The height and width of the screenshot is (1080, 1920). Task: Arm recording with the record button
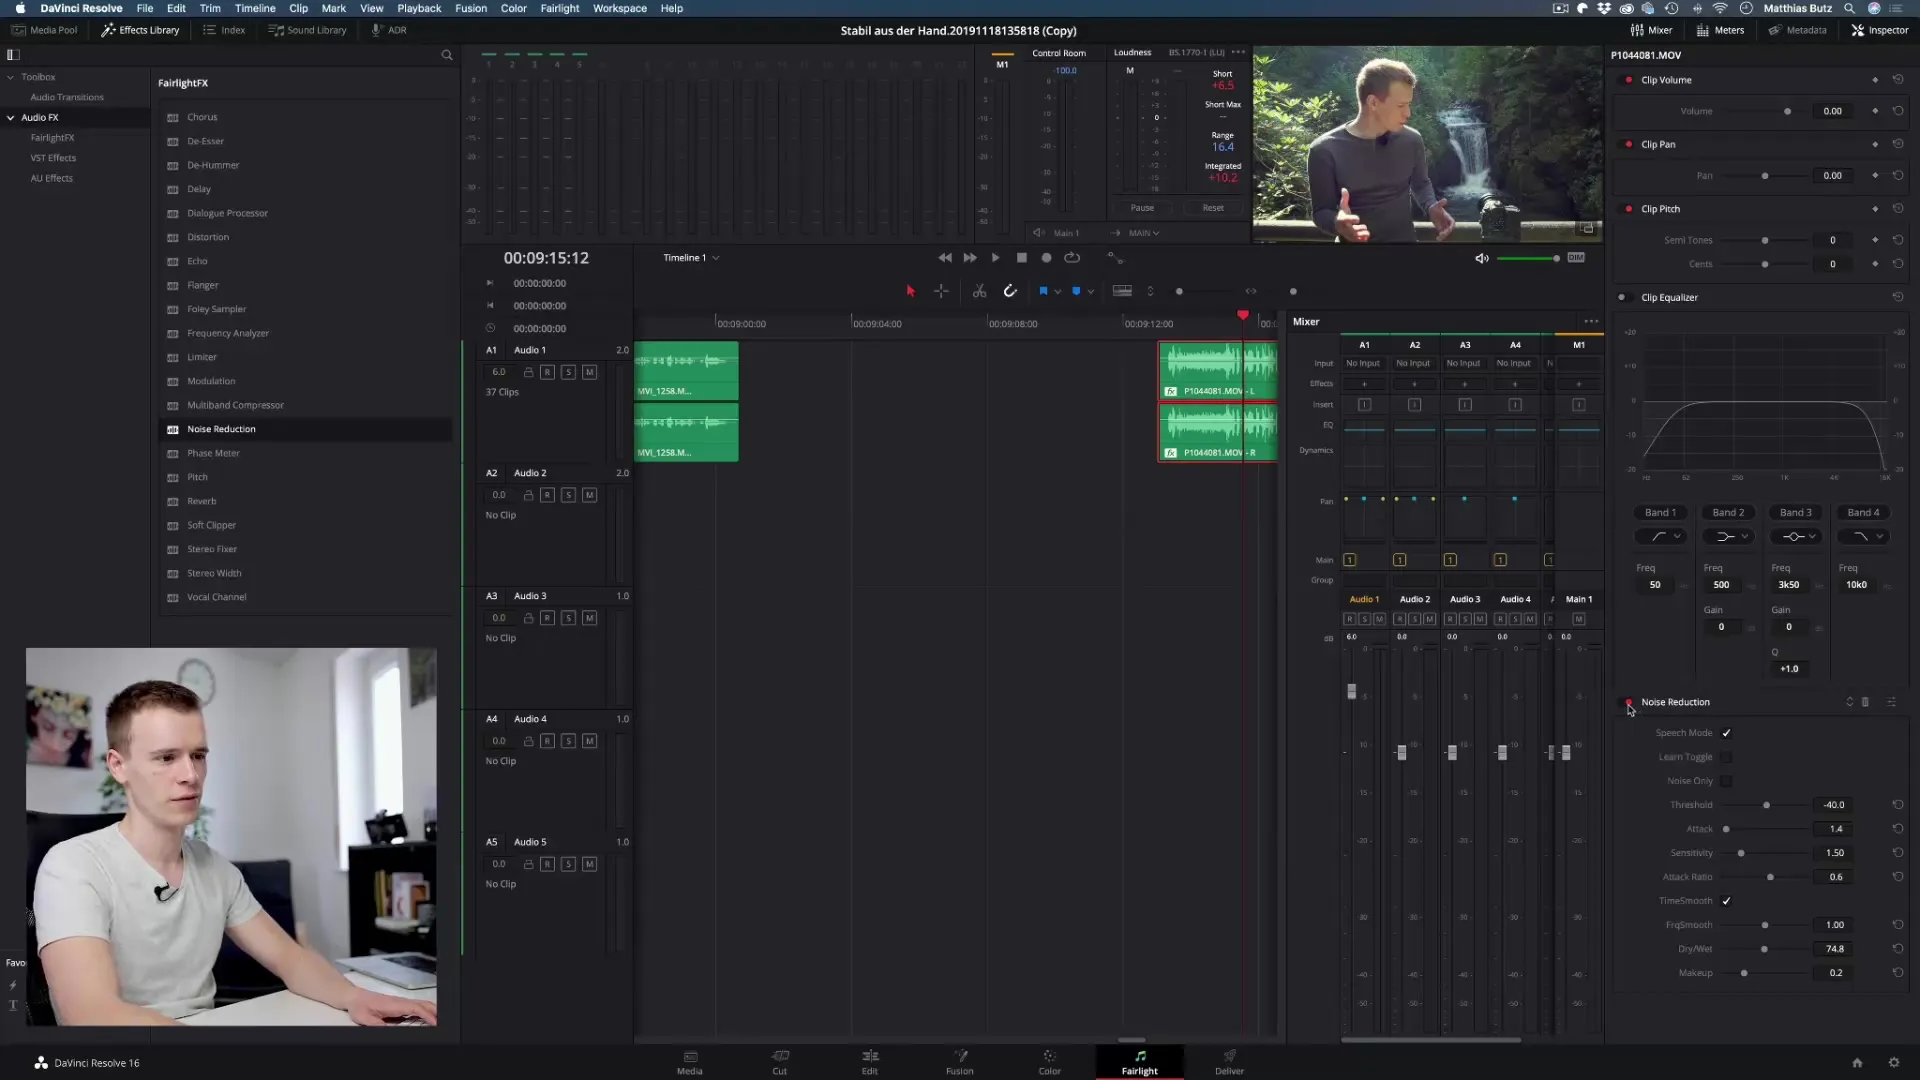1046,258
